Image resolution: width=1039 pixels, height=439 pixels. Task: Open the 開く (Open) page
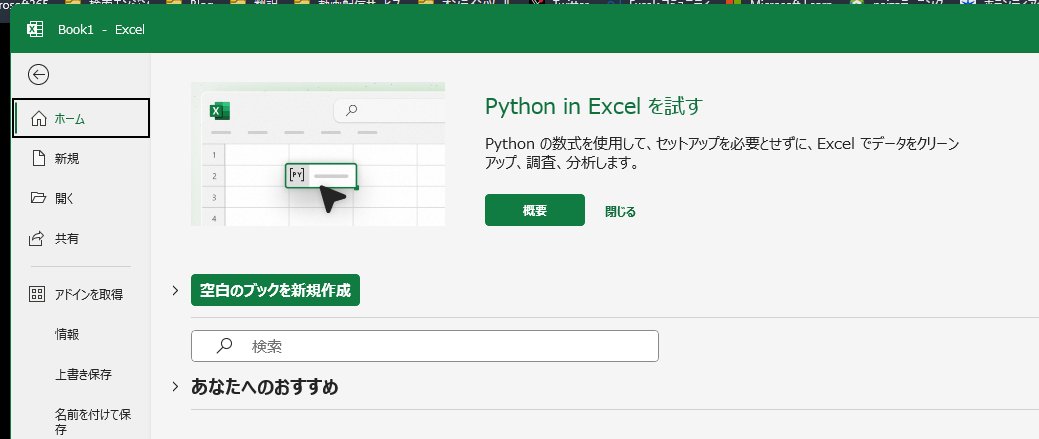pos(81,198)
